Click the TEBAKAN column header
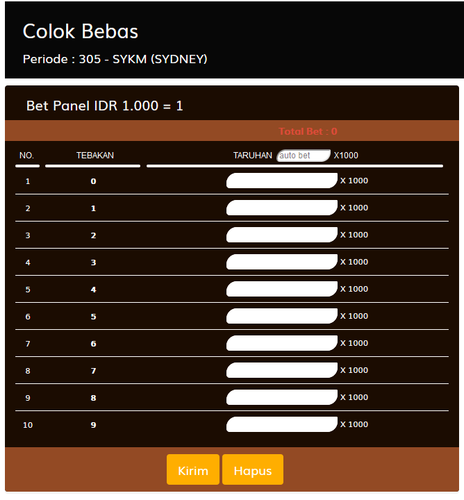 (x=95, y=155)
